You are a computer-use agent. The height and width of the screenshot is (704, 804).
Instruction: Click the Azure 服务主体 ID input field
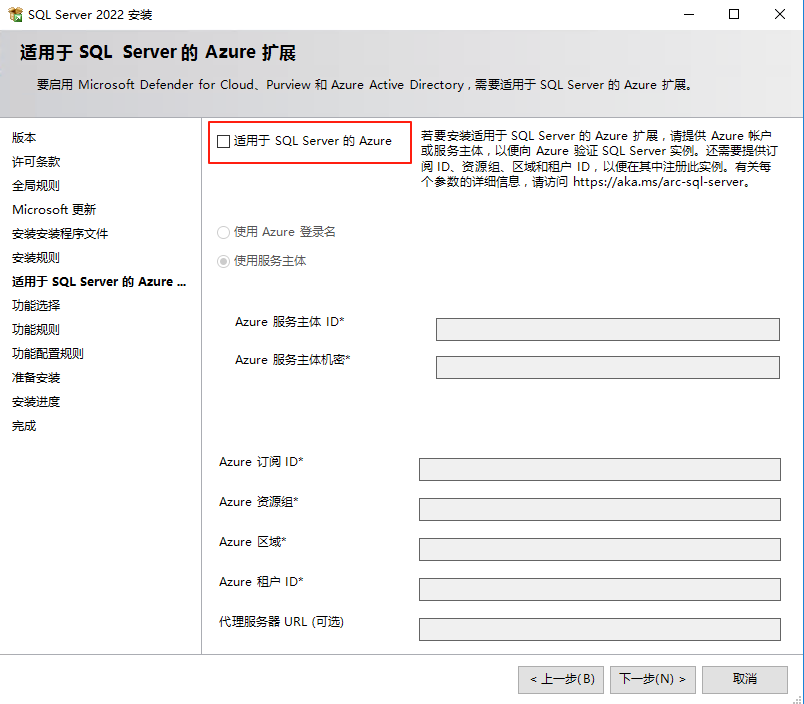coord(607,330)
